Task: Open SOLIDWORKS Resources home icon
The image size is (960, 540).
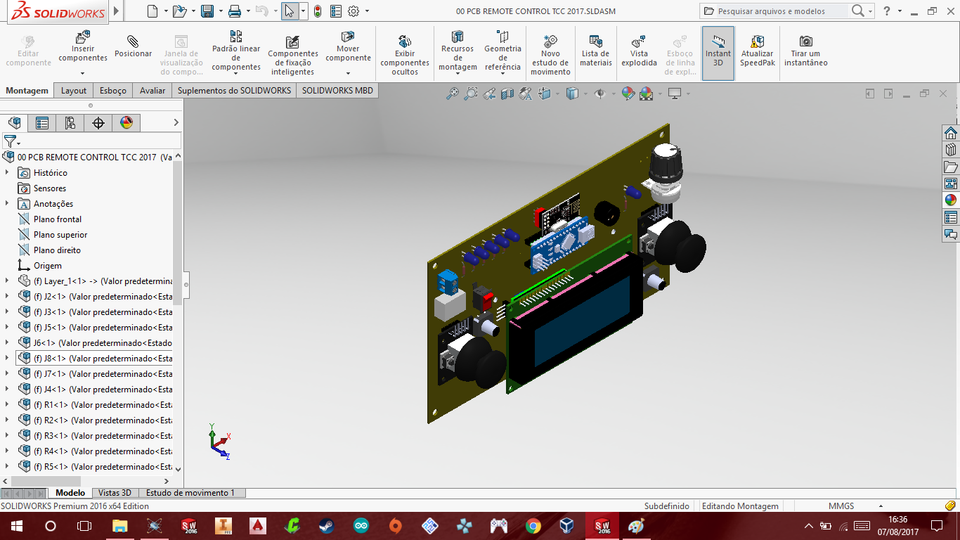Action: click(x=950, y=133)
